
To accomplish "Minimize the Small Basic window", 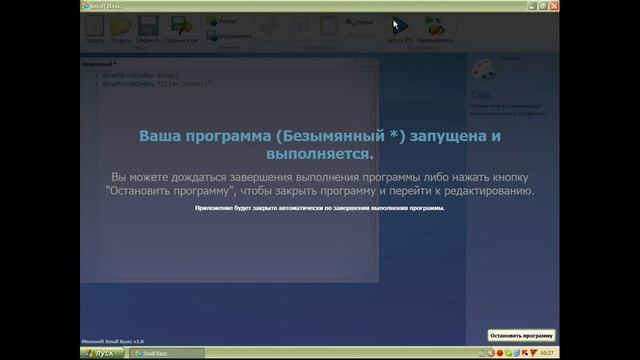I will point(532,6).
